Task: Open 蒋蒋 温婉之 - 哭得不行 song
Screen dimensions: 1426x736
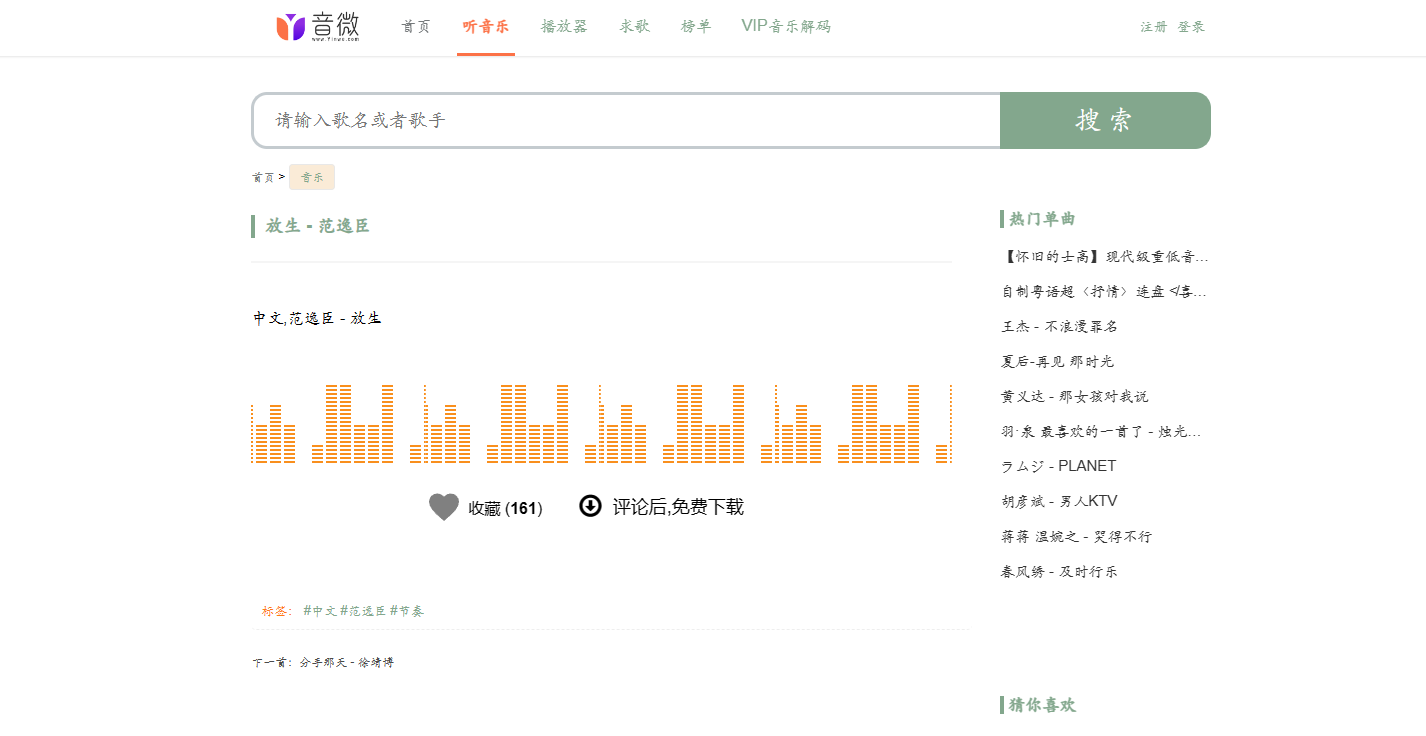Action: 1076,537
